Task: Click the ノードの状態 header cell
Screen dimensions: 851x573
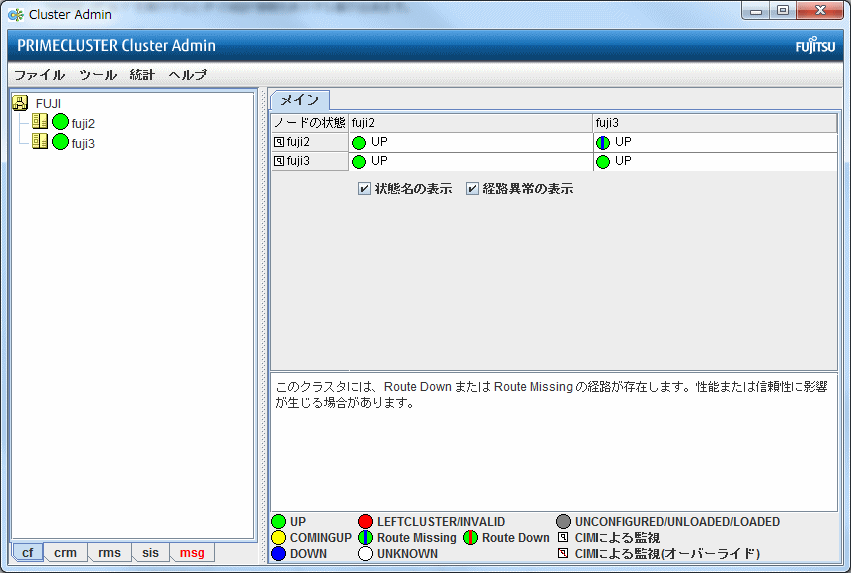Action: [309, 123]
